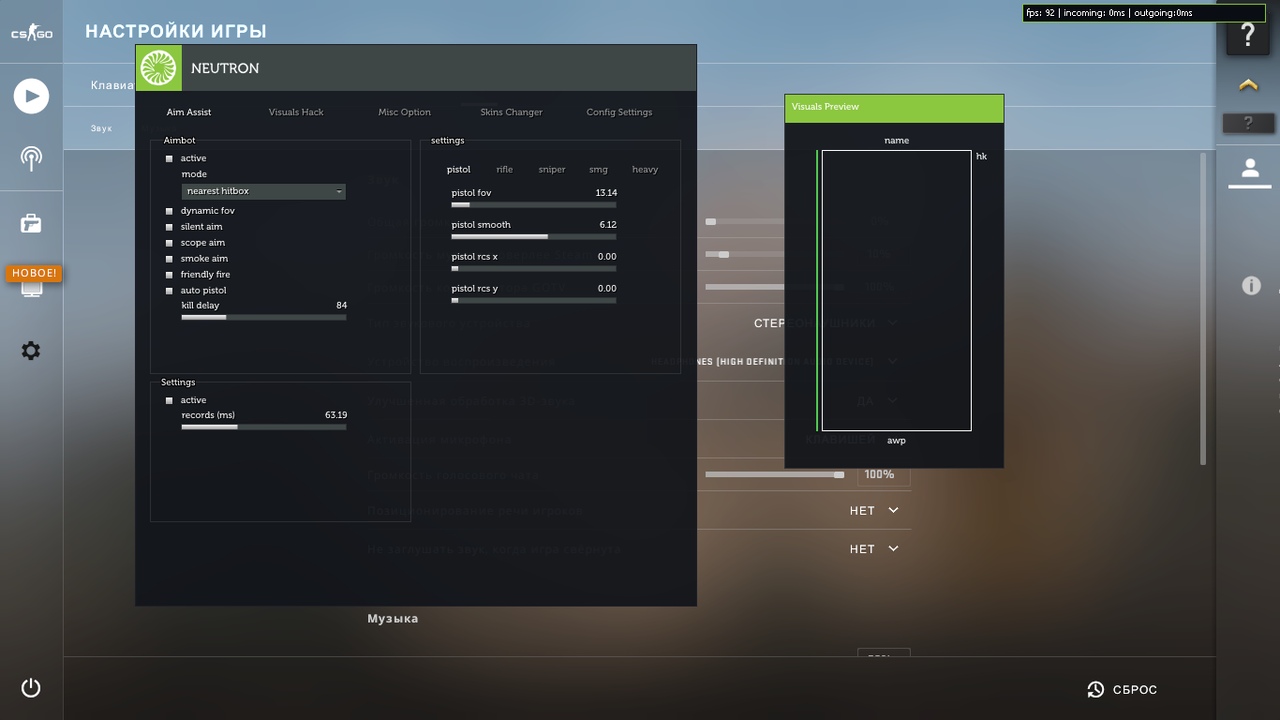Click the СБРОС reset button
1280x720 pixels.
pyautogui.click(x=1122, y=690)
